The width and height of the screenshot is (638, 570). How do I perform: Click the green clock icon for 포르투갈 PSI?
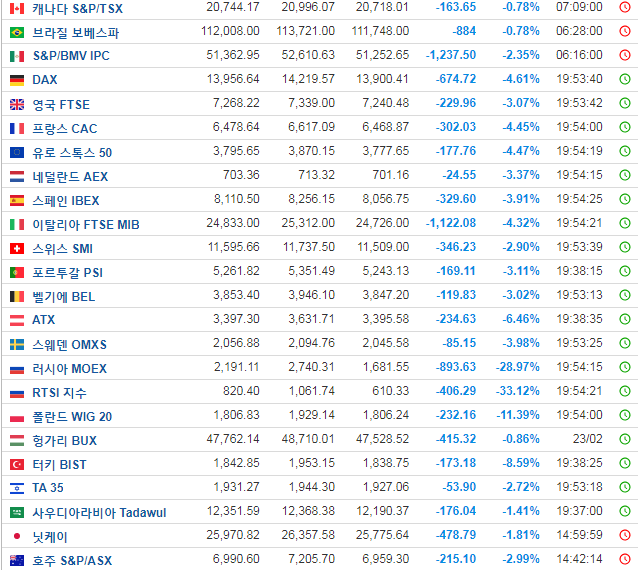pos(625,271)
